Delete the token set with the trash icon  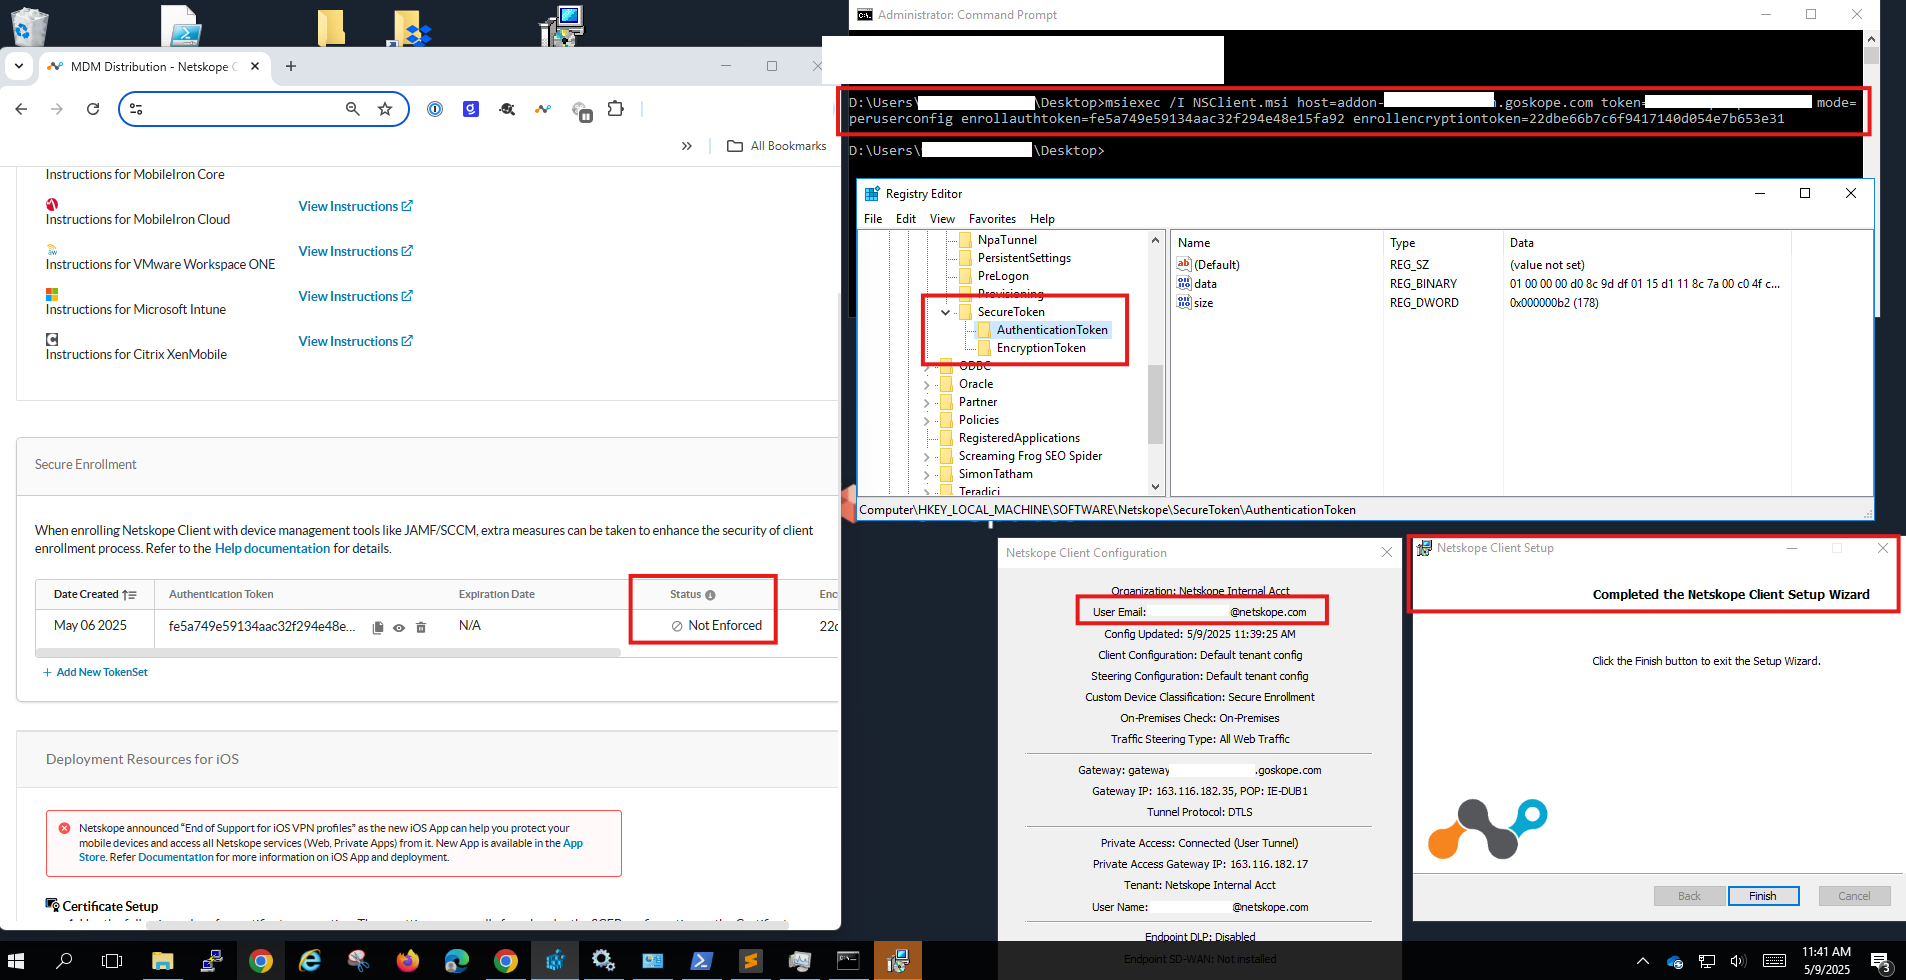(421, 627)
